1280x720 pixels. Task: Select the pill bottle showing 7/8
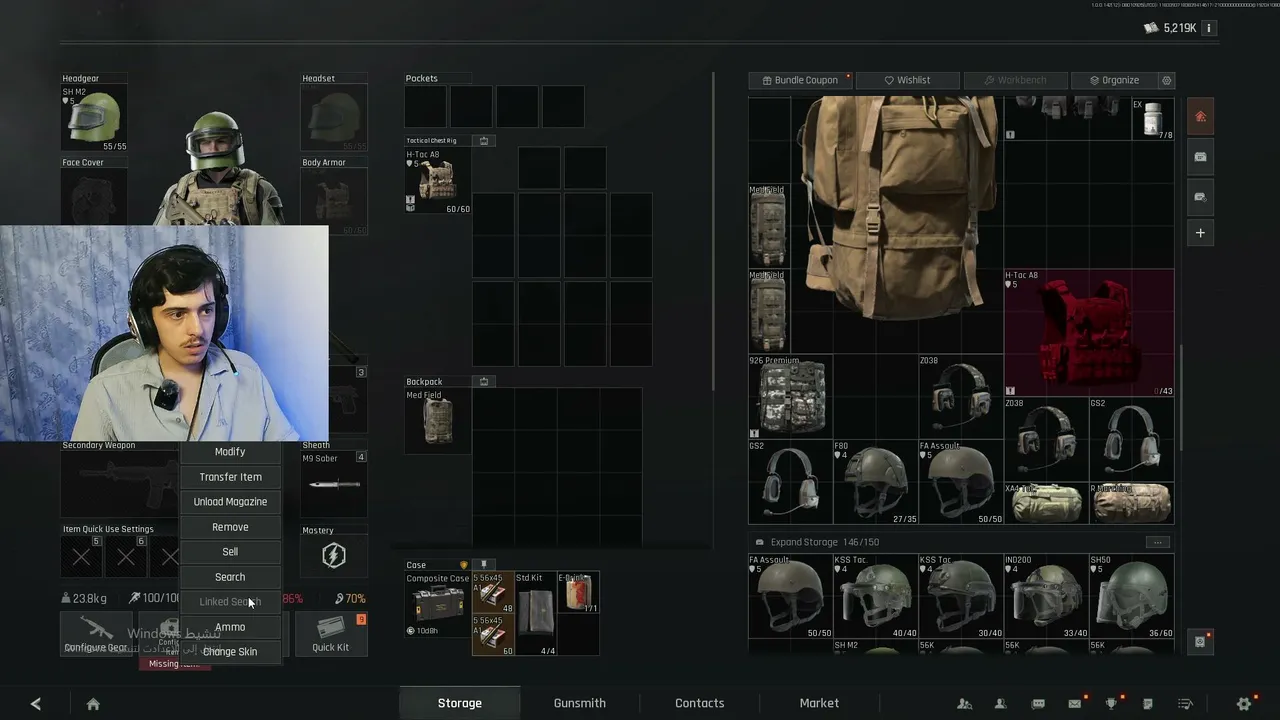tap(1153, 119)
